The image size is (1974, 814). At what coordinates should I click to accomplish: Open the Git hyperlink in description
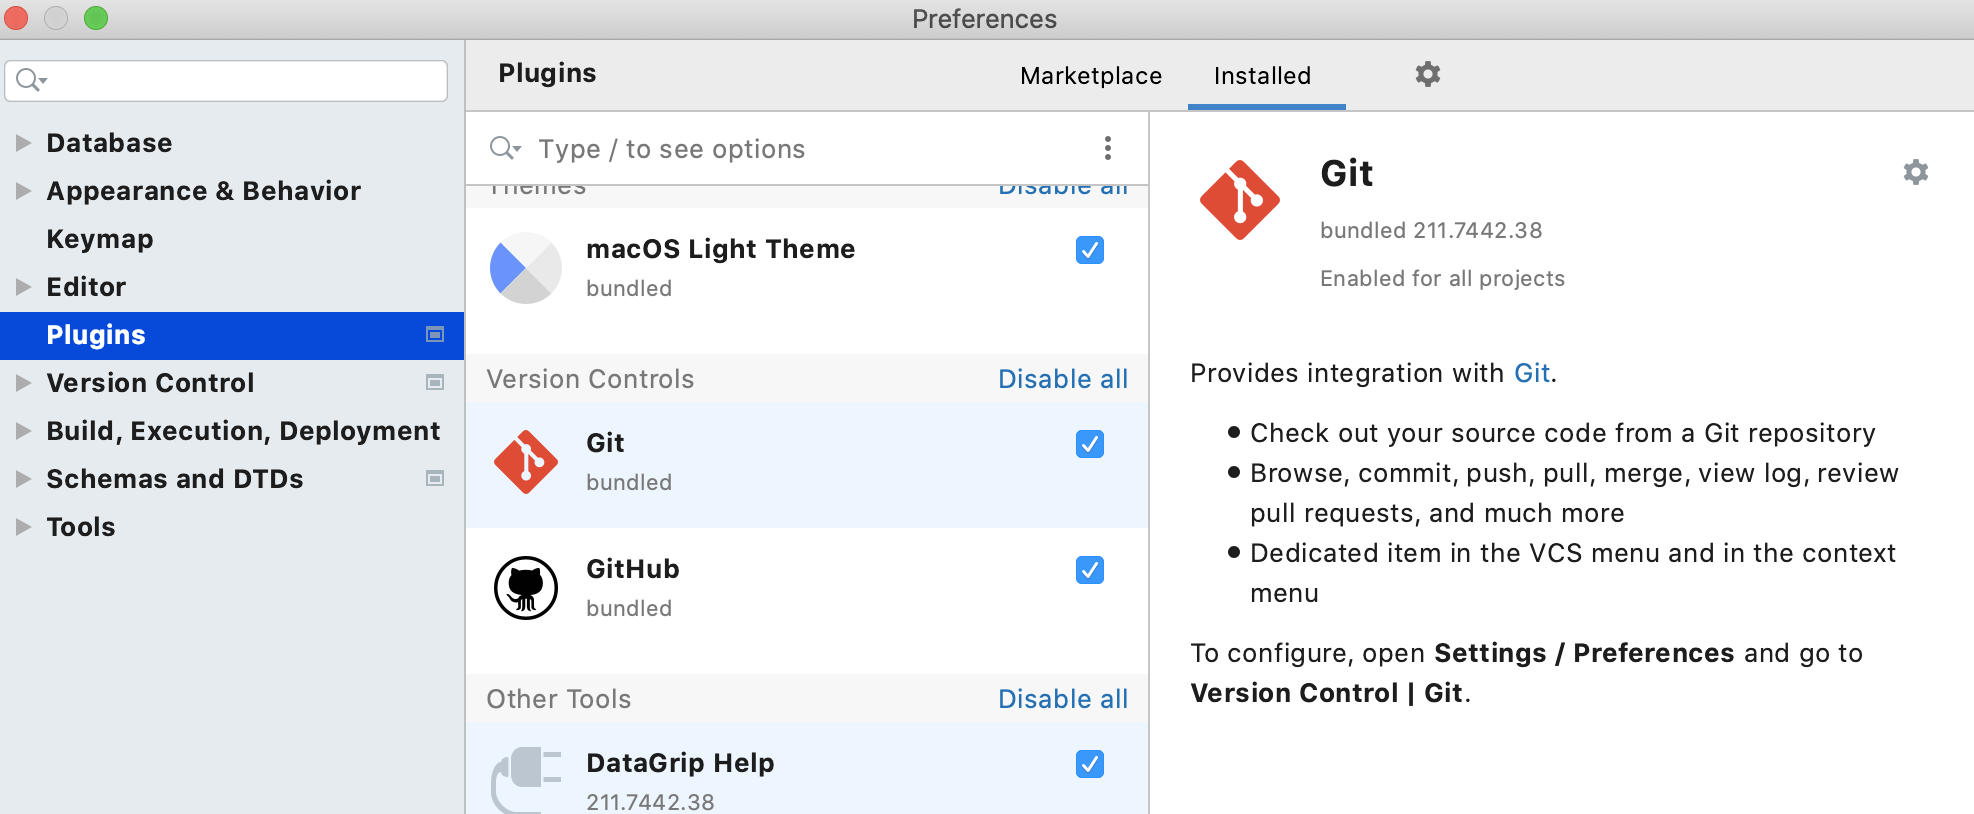[1531, 373]
